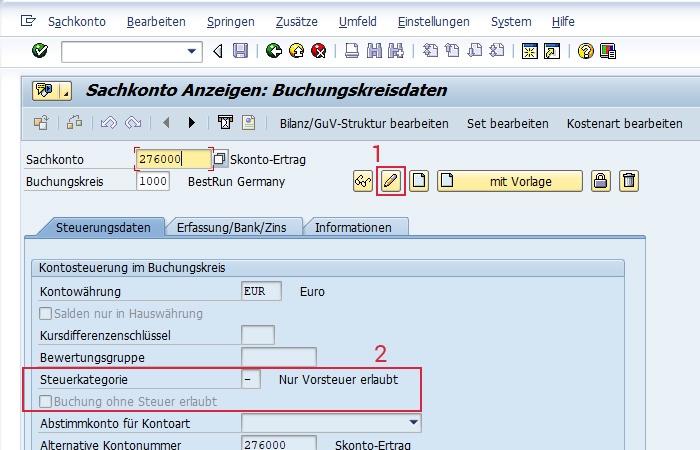This screenshot has height=450, width=700.
Task: Click the Find binoculars icon
Action: (374, 51)
